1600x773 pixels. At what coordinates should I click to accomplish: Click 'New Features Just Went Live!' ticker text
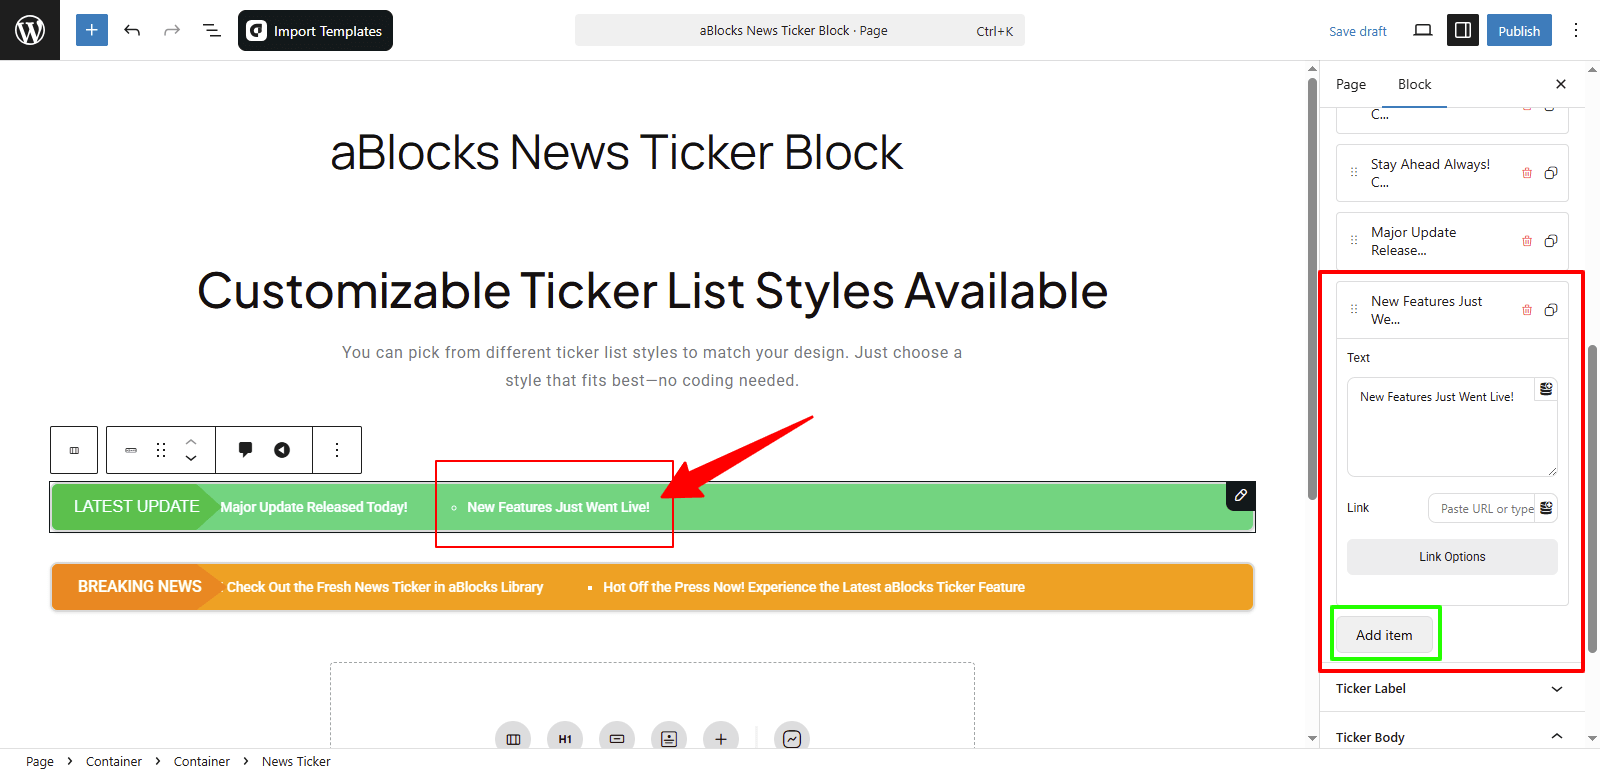pyautogui.click(x=558, y=507)
